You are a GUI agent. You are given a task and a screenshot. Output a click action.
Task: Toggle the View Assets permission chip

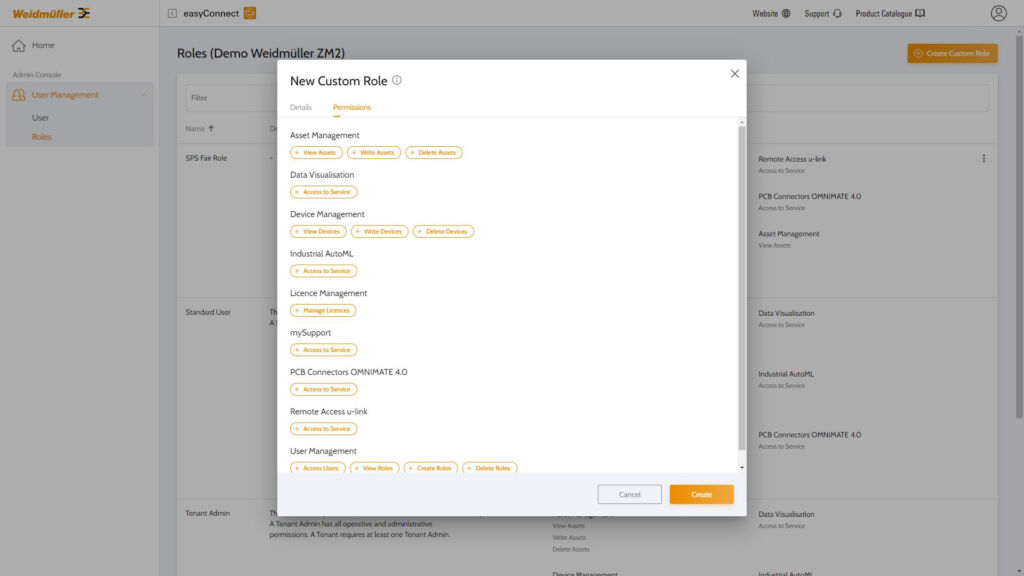pyautogui.click(x=316, y=152)
